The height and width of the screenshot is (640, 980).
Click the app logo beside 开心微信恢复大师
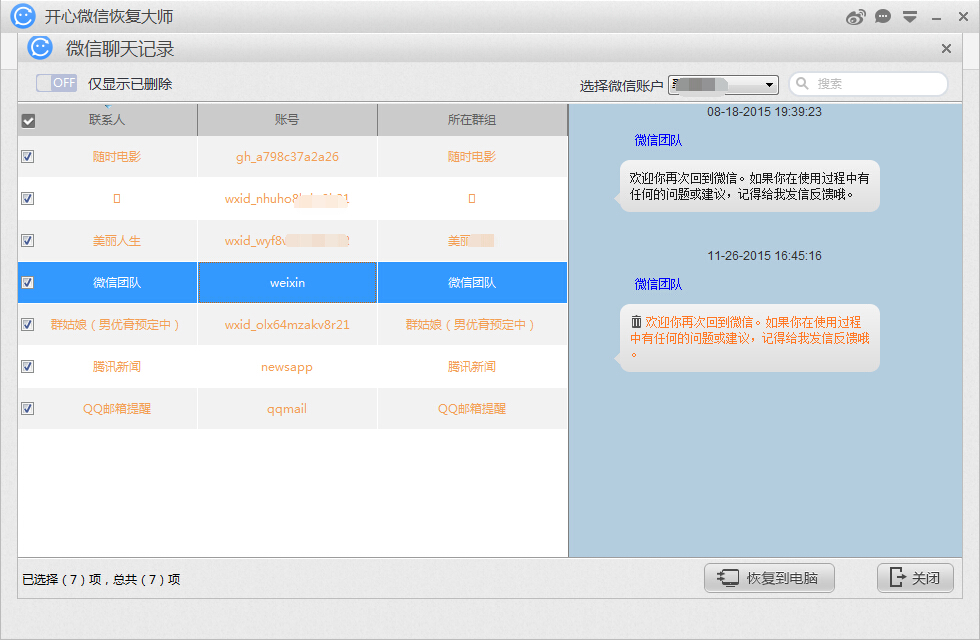pos(23,16)
